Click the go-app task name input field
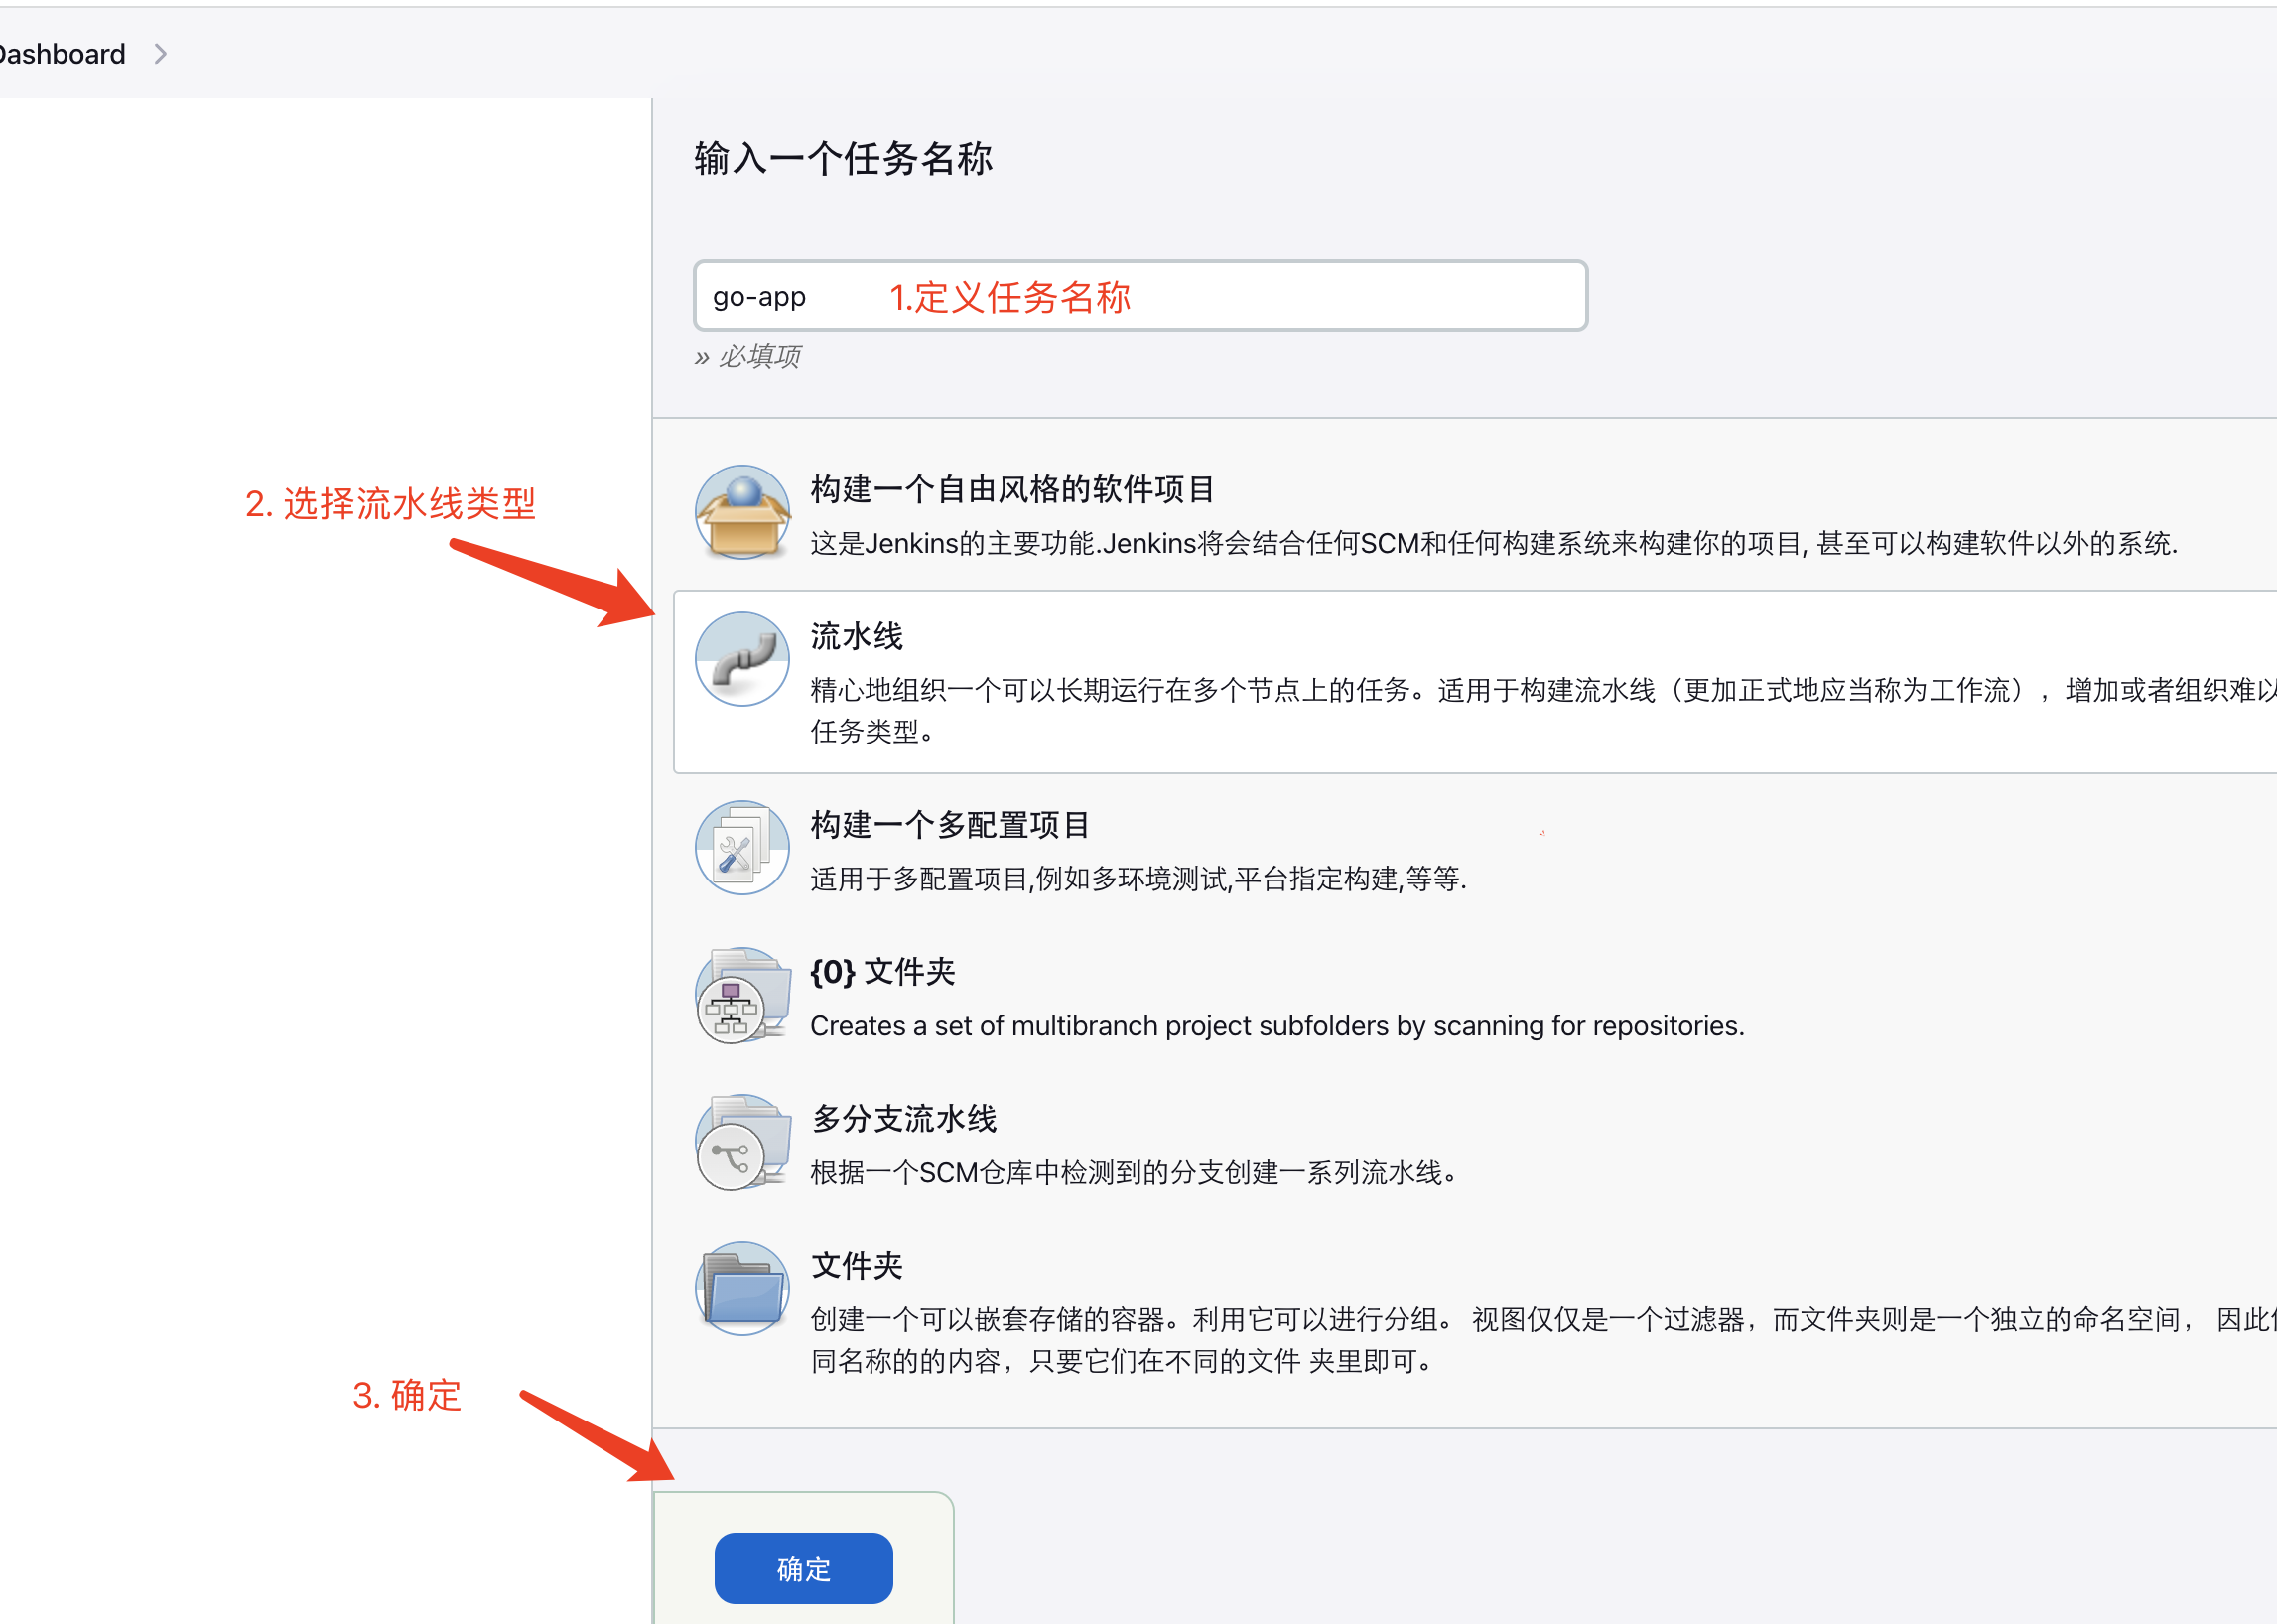The image size is (2277, 1624). [x=1140, y=296]
